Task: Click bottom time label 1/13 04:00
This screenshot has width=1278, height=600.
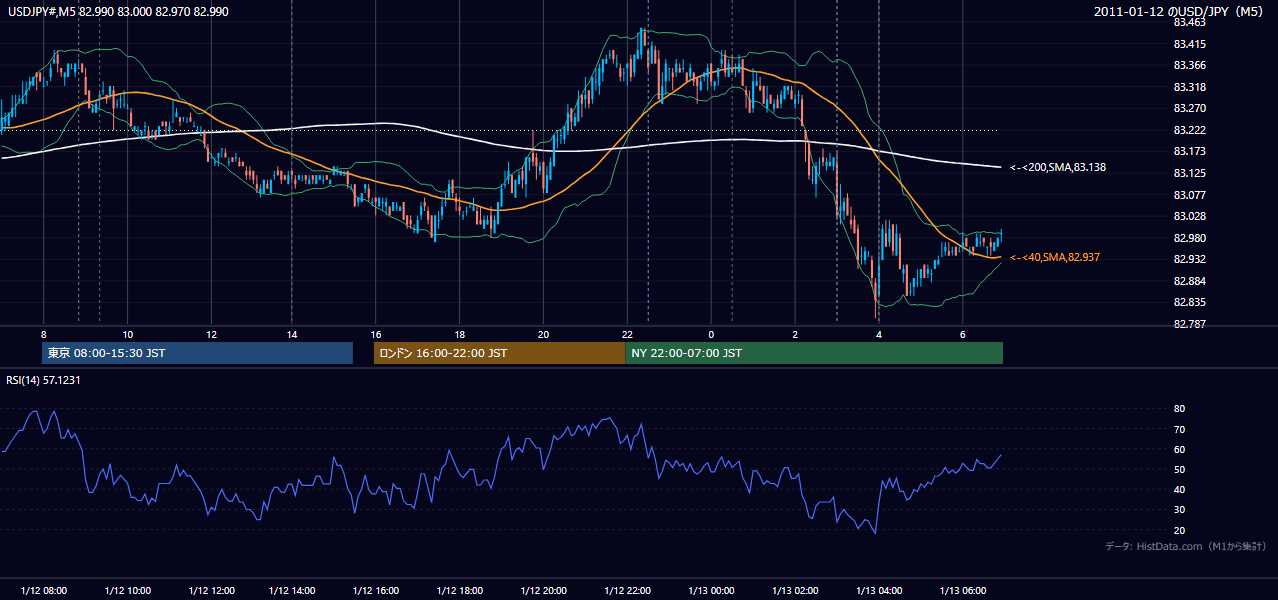Action: (x=879, y=591)
